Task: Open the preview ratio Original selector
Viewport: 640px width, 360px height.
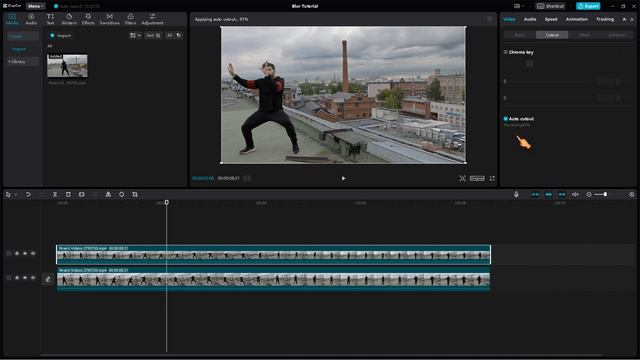Action: 477,178
